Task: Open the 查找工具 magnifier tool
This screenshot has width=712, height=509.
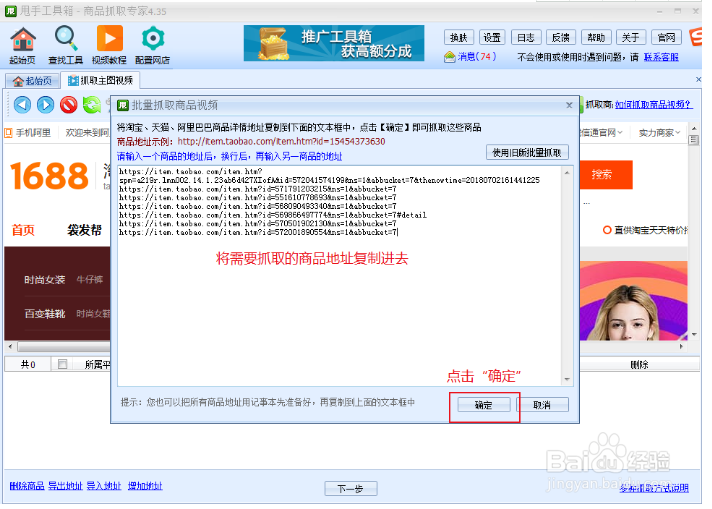Action: 65,45
